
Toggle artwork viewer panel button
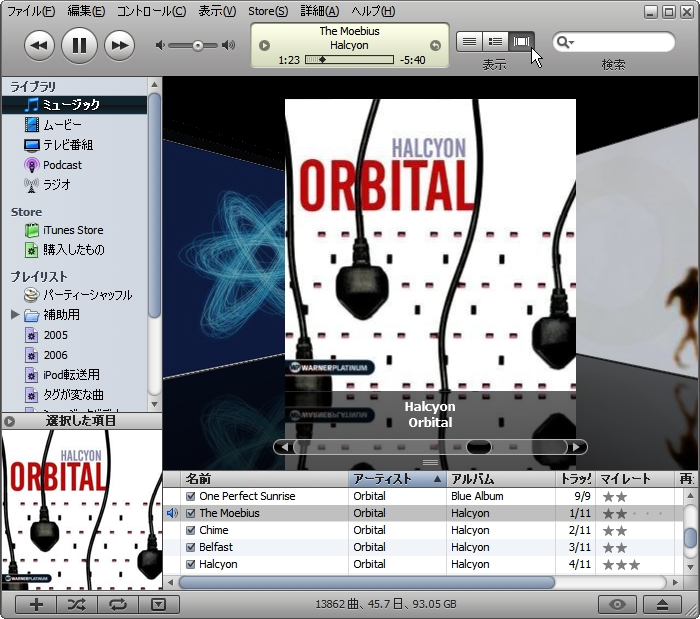(x=159, y=605)
